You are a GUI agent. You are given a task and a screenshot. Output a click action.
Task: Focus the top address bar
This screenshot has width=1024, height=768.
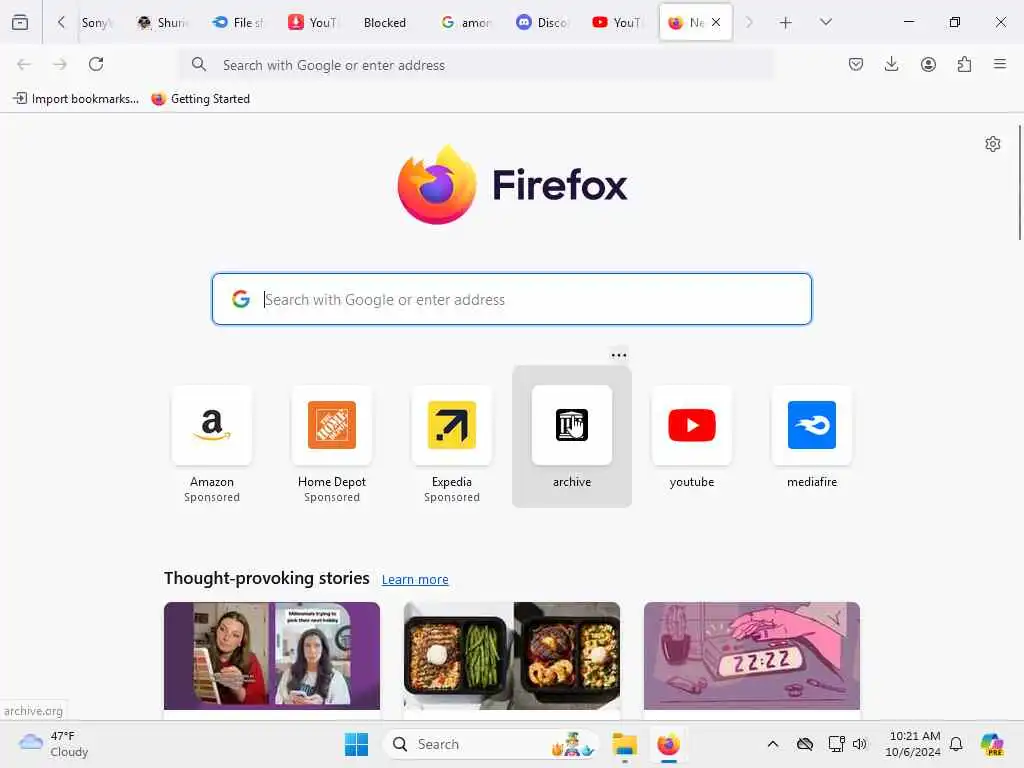477,65
